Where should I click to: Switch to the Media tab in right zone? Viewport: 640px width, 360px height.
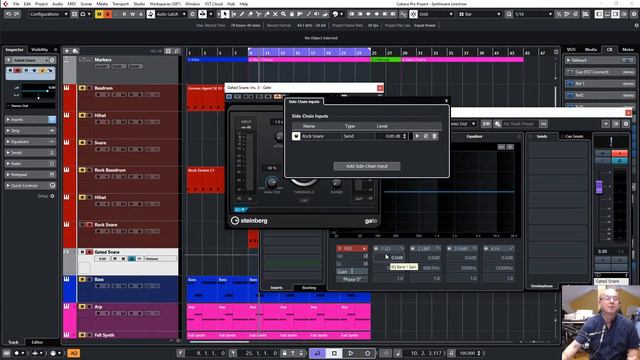[591, 50]
